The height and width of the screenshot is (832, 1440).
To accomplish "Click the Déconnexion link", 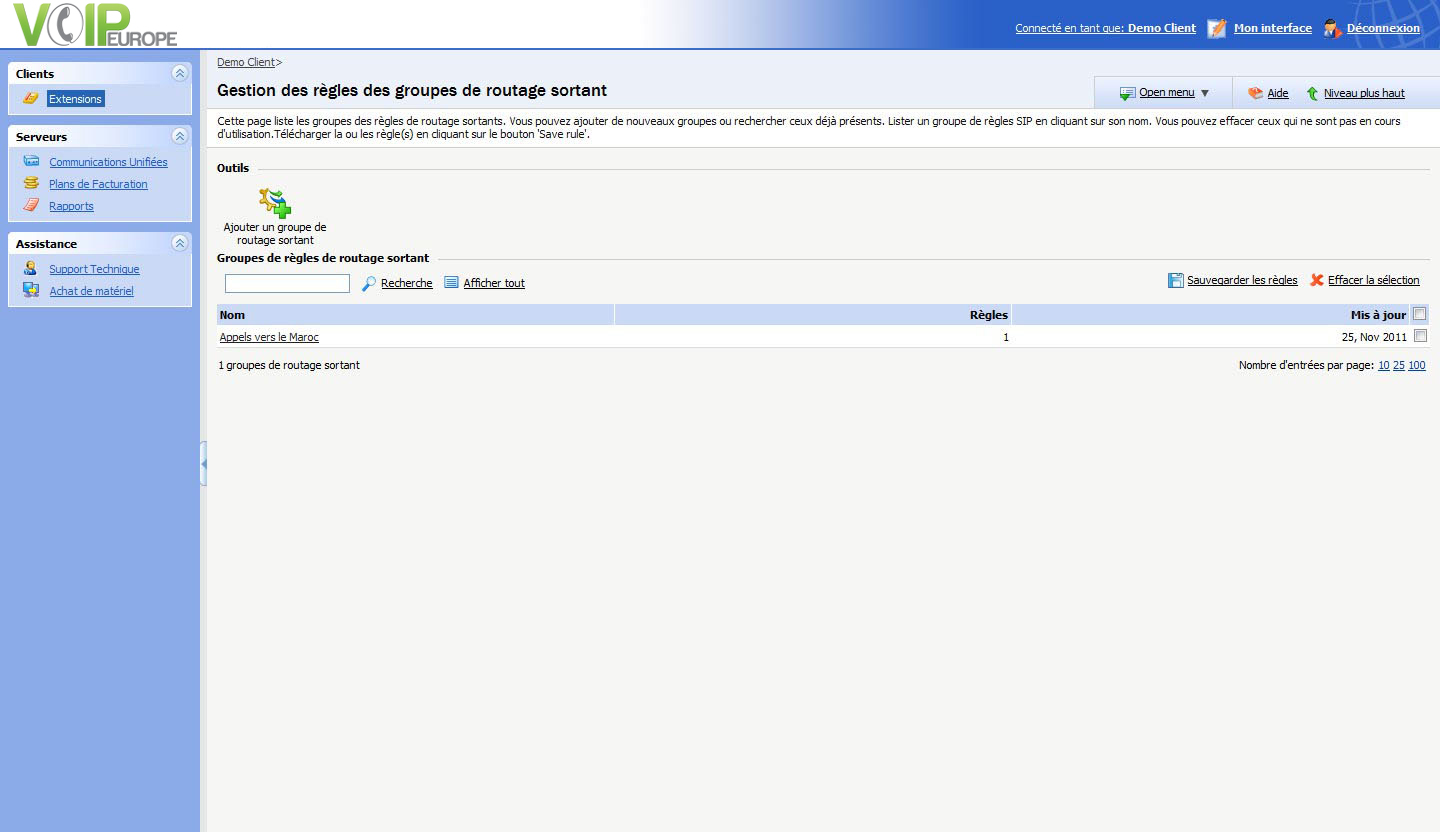I will tap(1382, 28).
